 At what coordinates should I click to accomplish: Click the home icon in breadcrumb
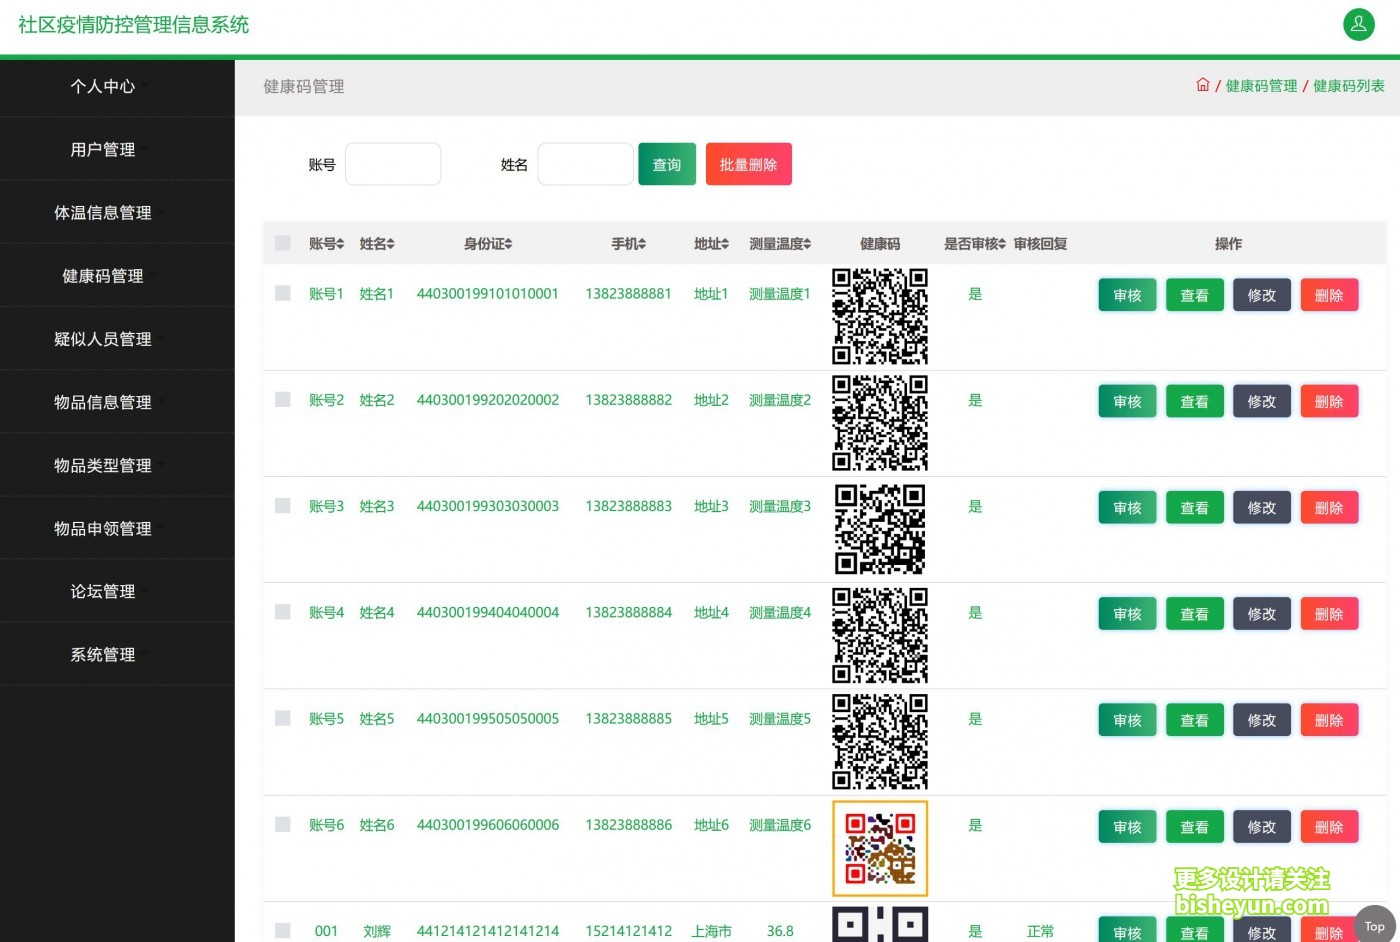pos(1203,85)
